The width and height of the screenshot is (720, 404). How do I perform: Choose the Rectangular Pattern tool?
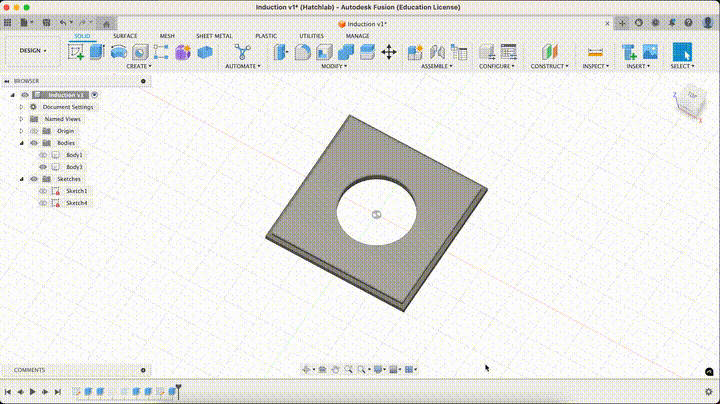161,52
